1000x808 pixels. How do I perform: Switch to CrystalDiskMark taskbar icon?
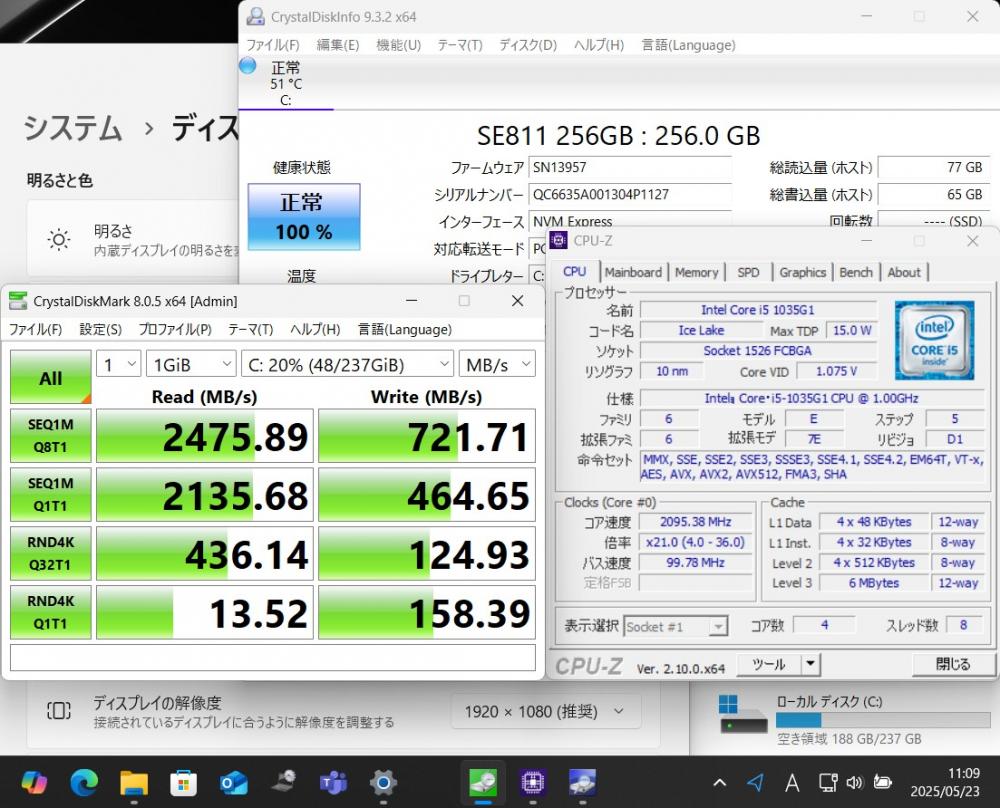483,782
